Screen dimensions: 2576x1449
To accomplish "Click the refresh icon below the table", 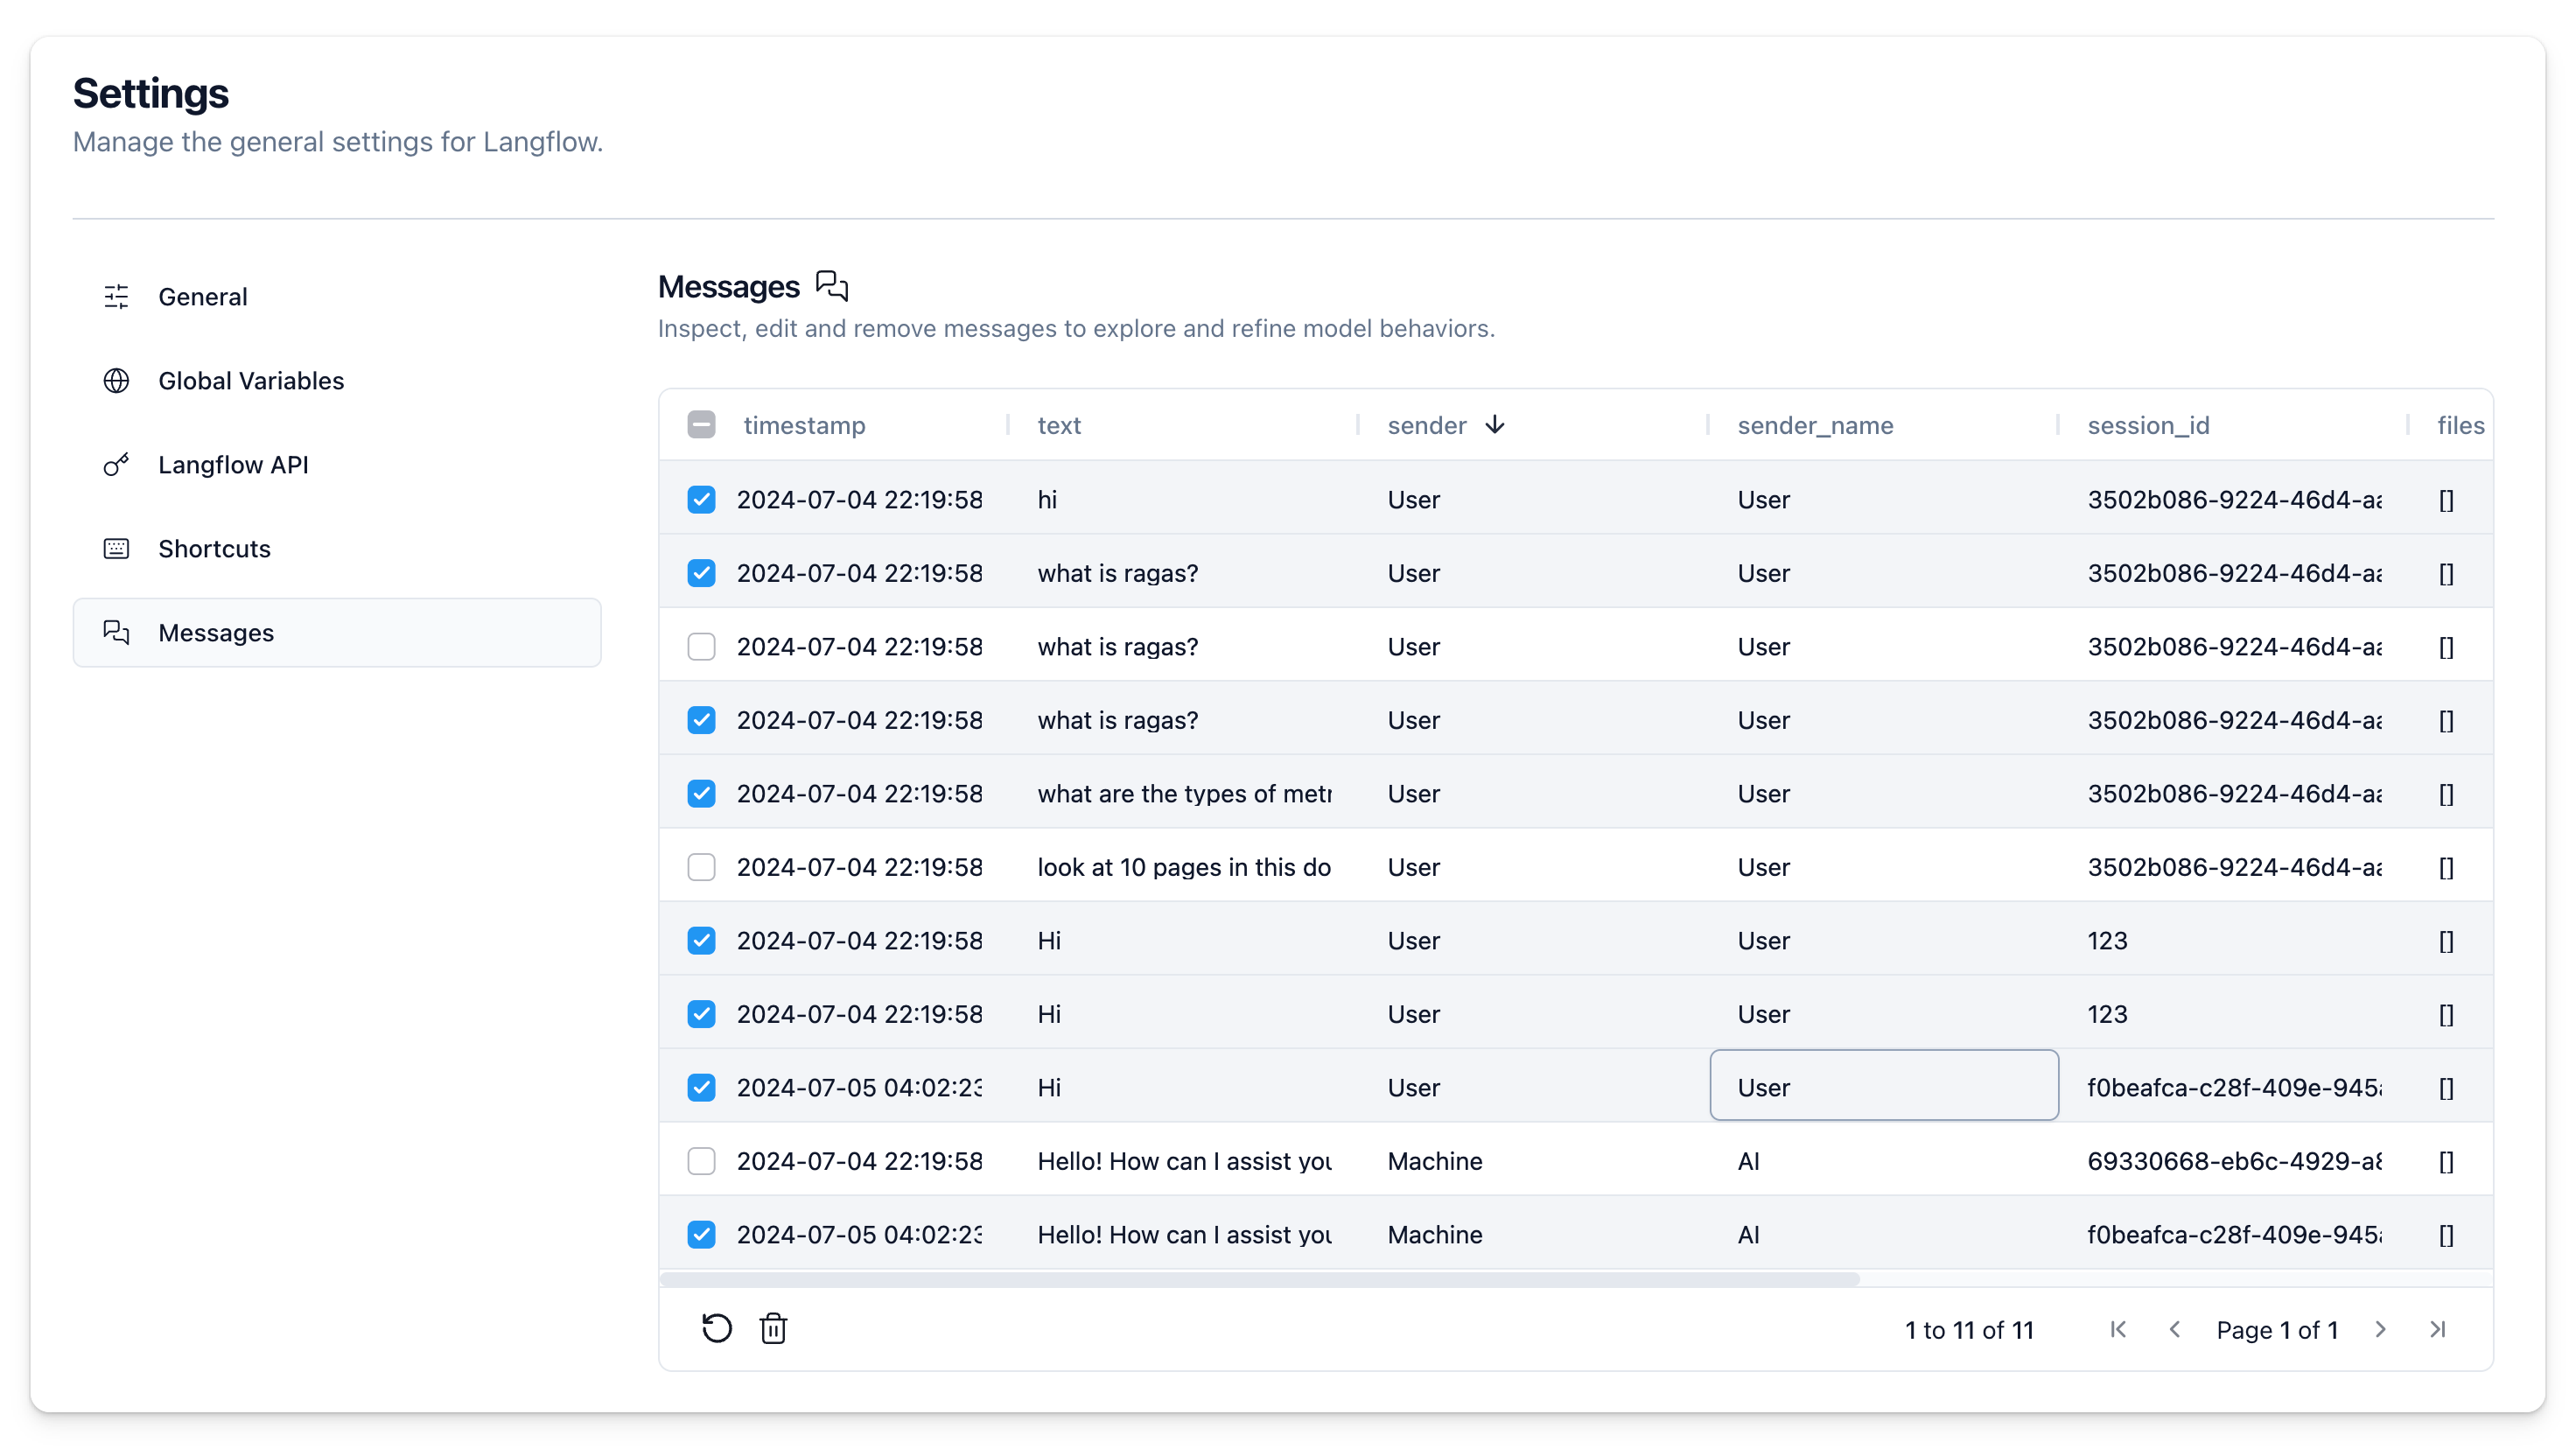I will click(716, 1328).
